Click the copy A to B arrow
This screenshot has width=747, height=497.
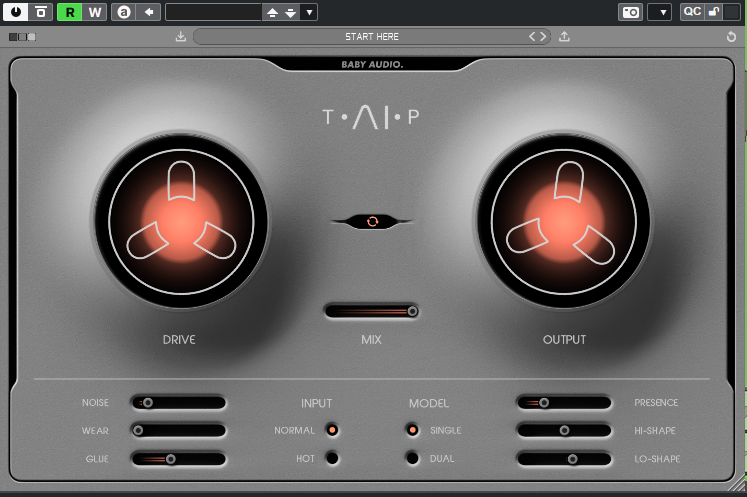click(x=149, y=12)
